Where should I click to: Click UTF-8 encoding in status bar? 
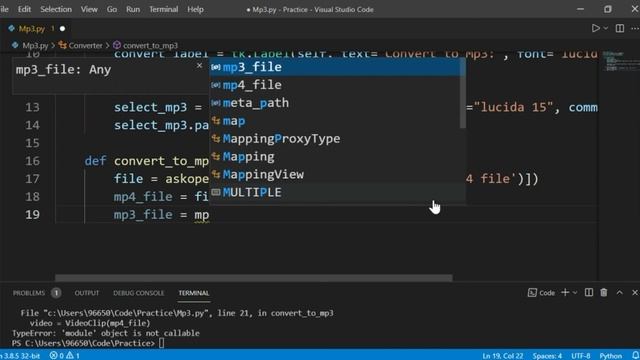[x=581, y=356]
